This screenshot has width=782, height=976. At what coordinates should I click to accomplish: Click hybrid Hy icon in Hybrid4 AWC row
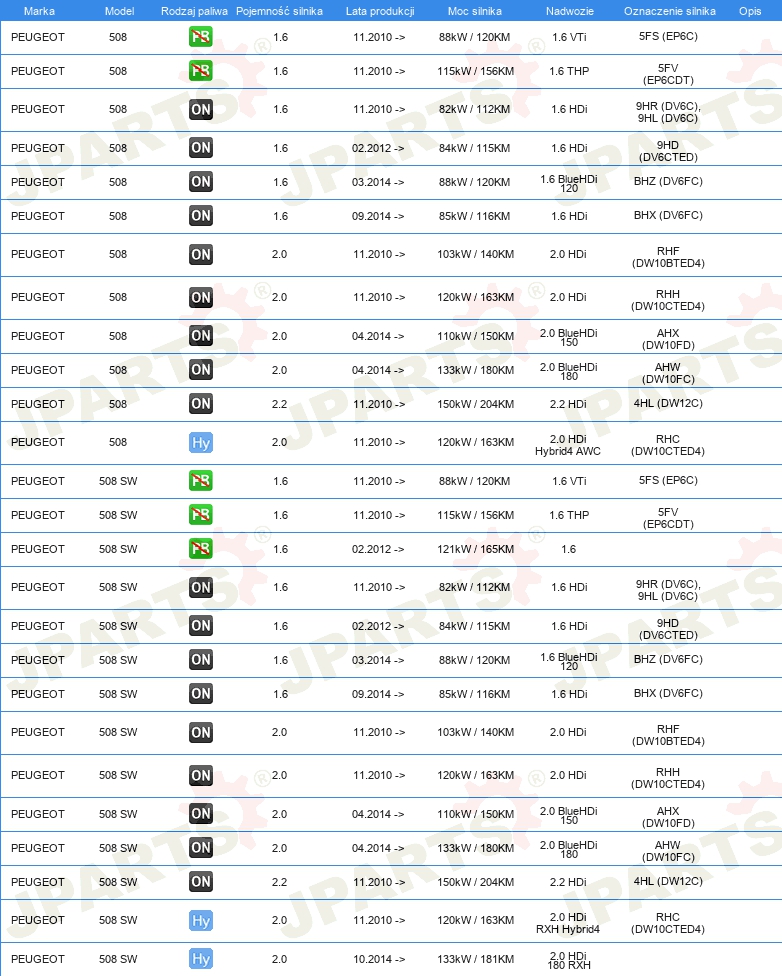point(200,443)
